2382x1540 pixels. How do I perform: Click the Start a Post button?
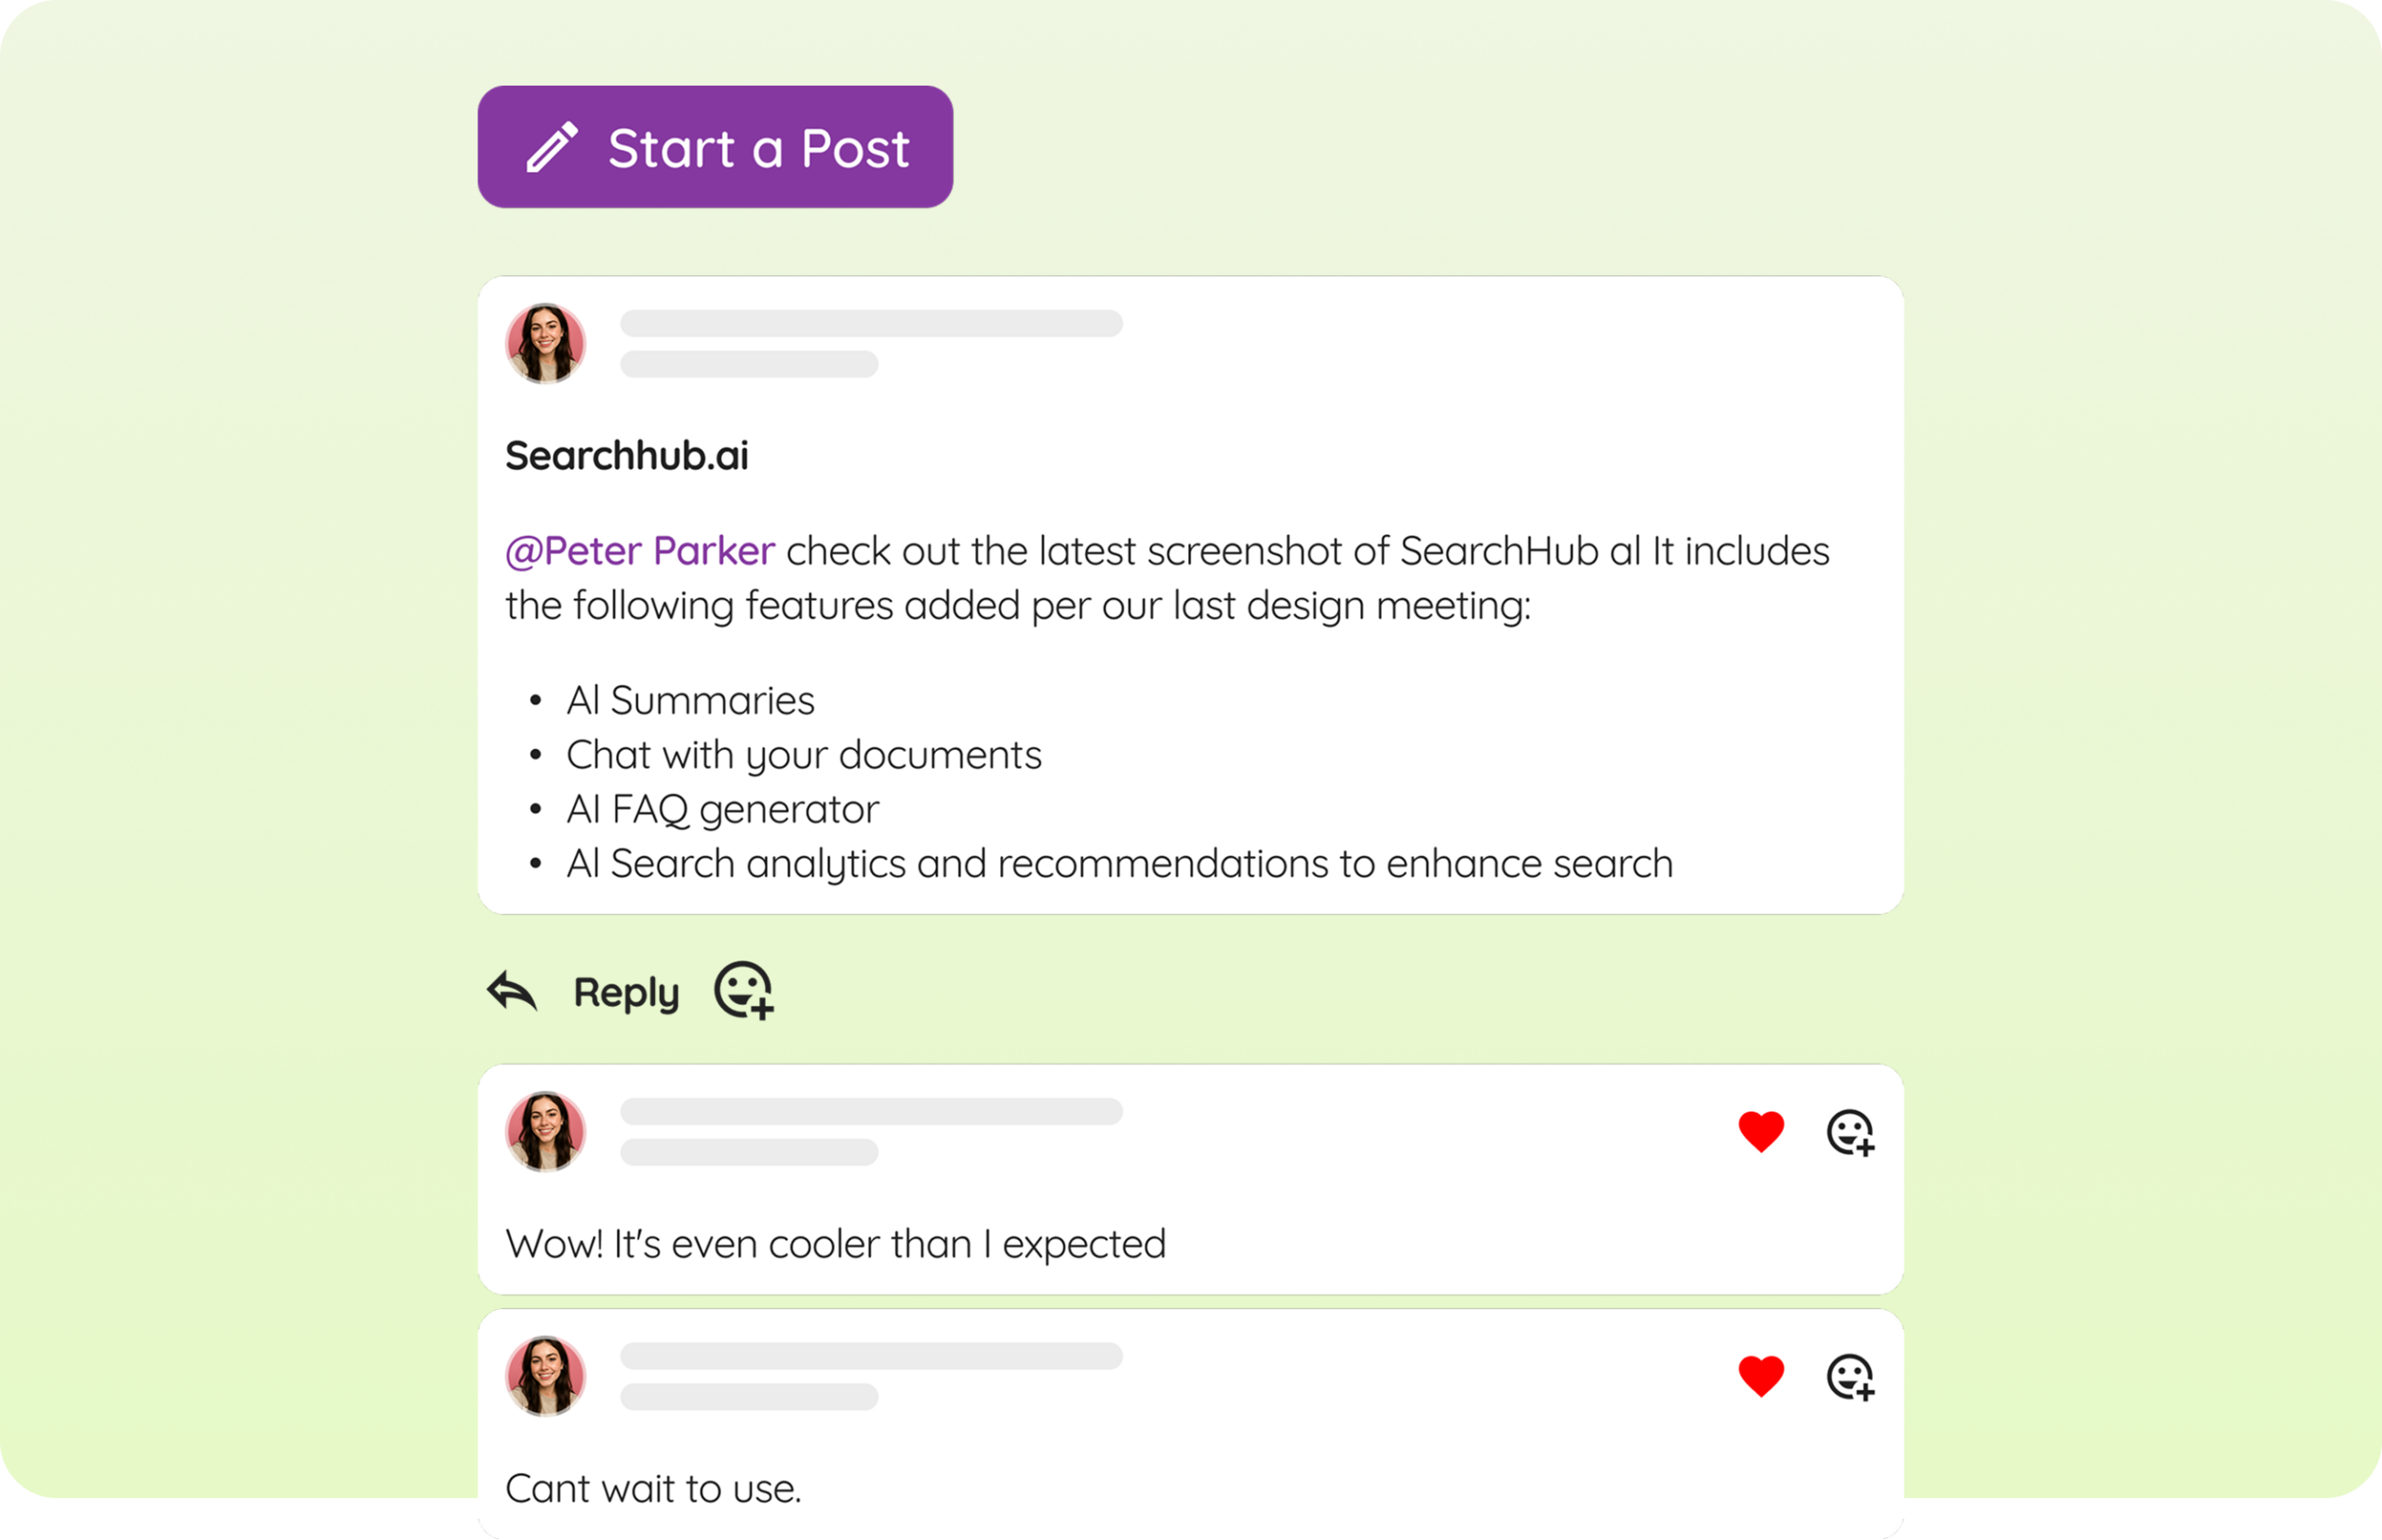[x=715, y=147]
